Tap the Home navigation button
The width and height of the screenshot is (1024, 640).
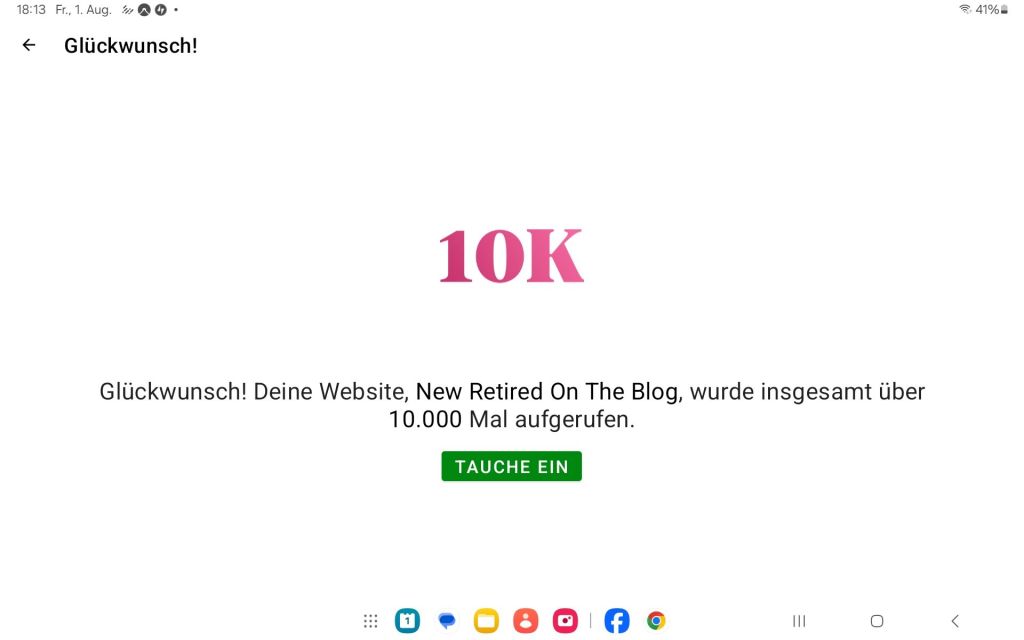[x=877, y=620]
